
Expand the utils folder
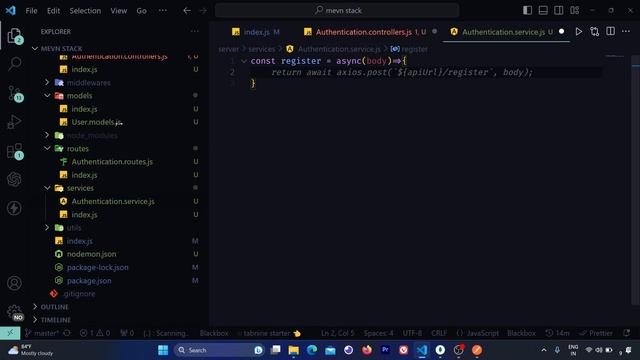(x=47, y=227)
